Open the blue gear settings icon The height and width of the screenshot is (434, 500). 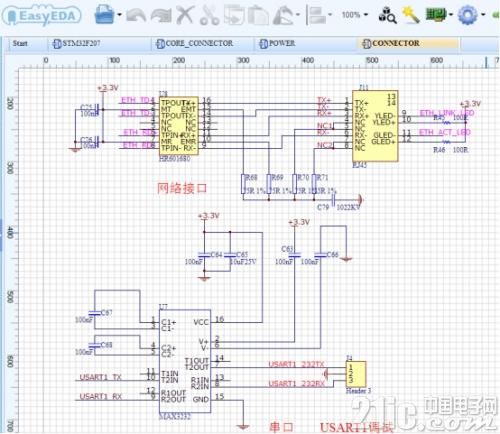pyautogui.click(x=467, y=15)
